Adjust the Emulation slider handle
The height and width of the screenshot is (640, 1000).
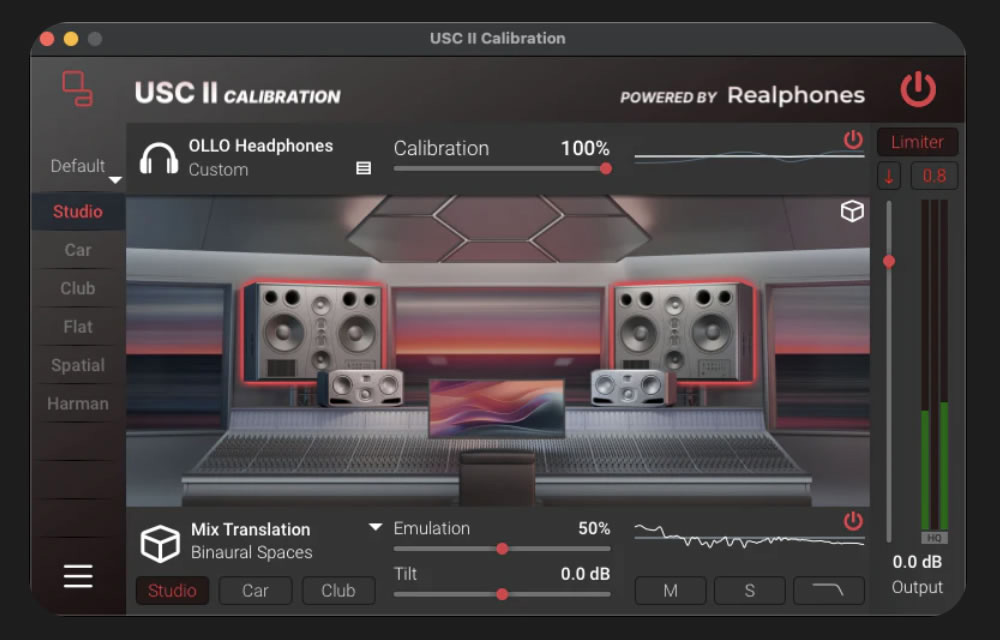pos(502,549)
